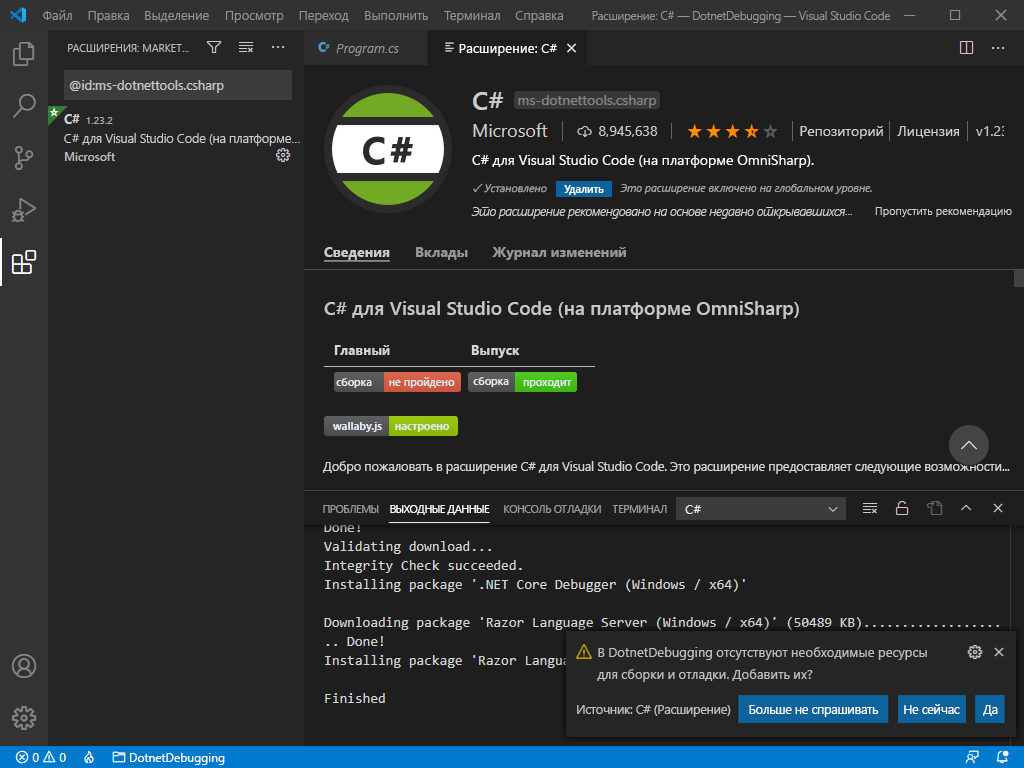
Task: Open the Search view
Action: pos(24,105)
